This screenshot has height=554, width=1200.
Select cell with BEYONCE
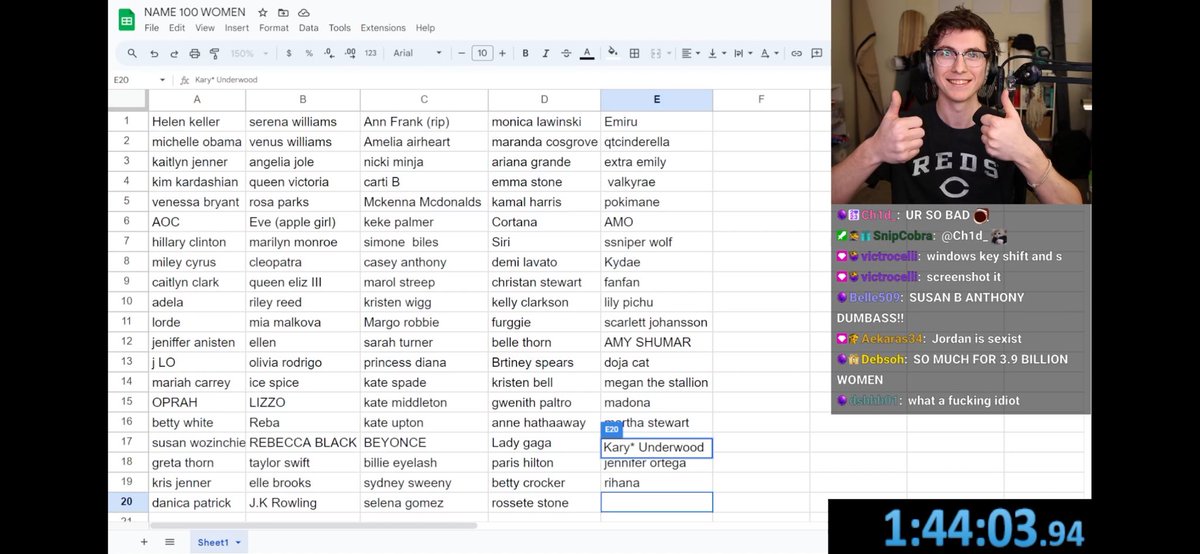pos(424,442)
